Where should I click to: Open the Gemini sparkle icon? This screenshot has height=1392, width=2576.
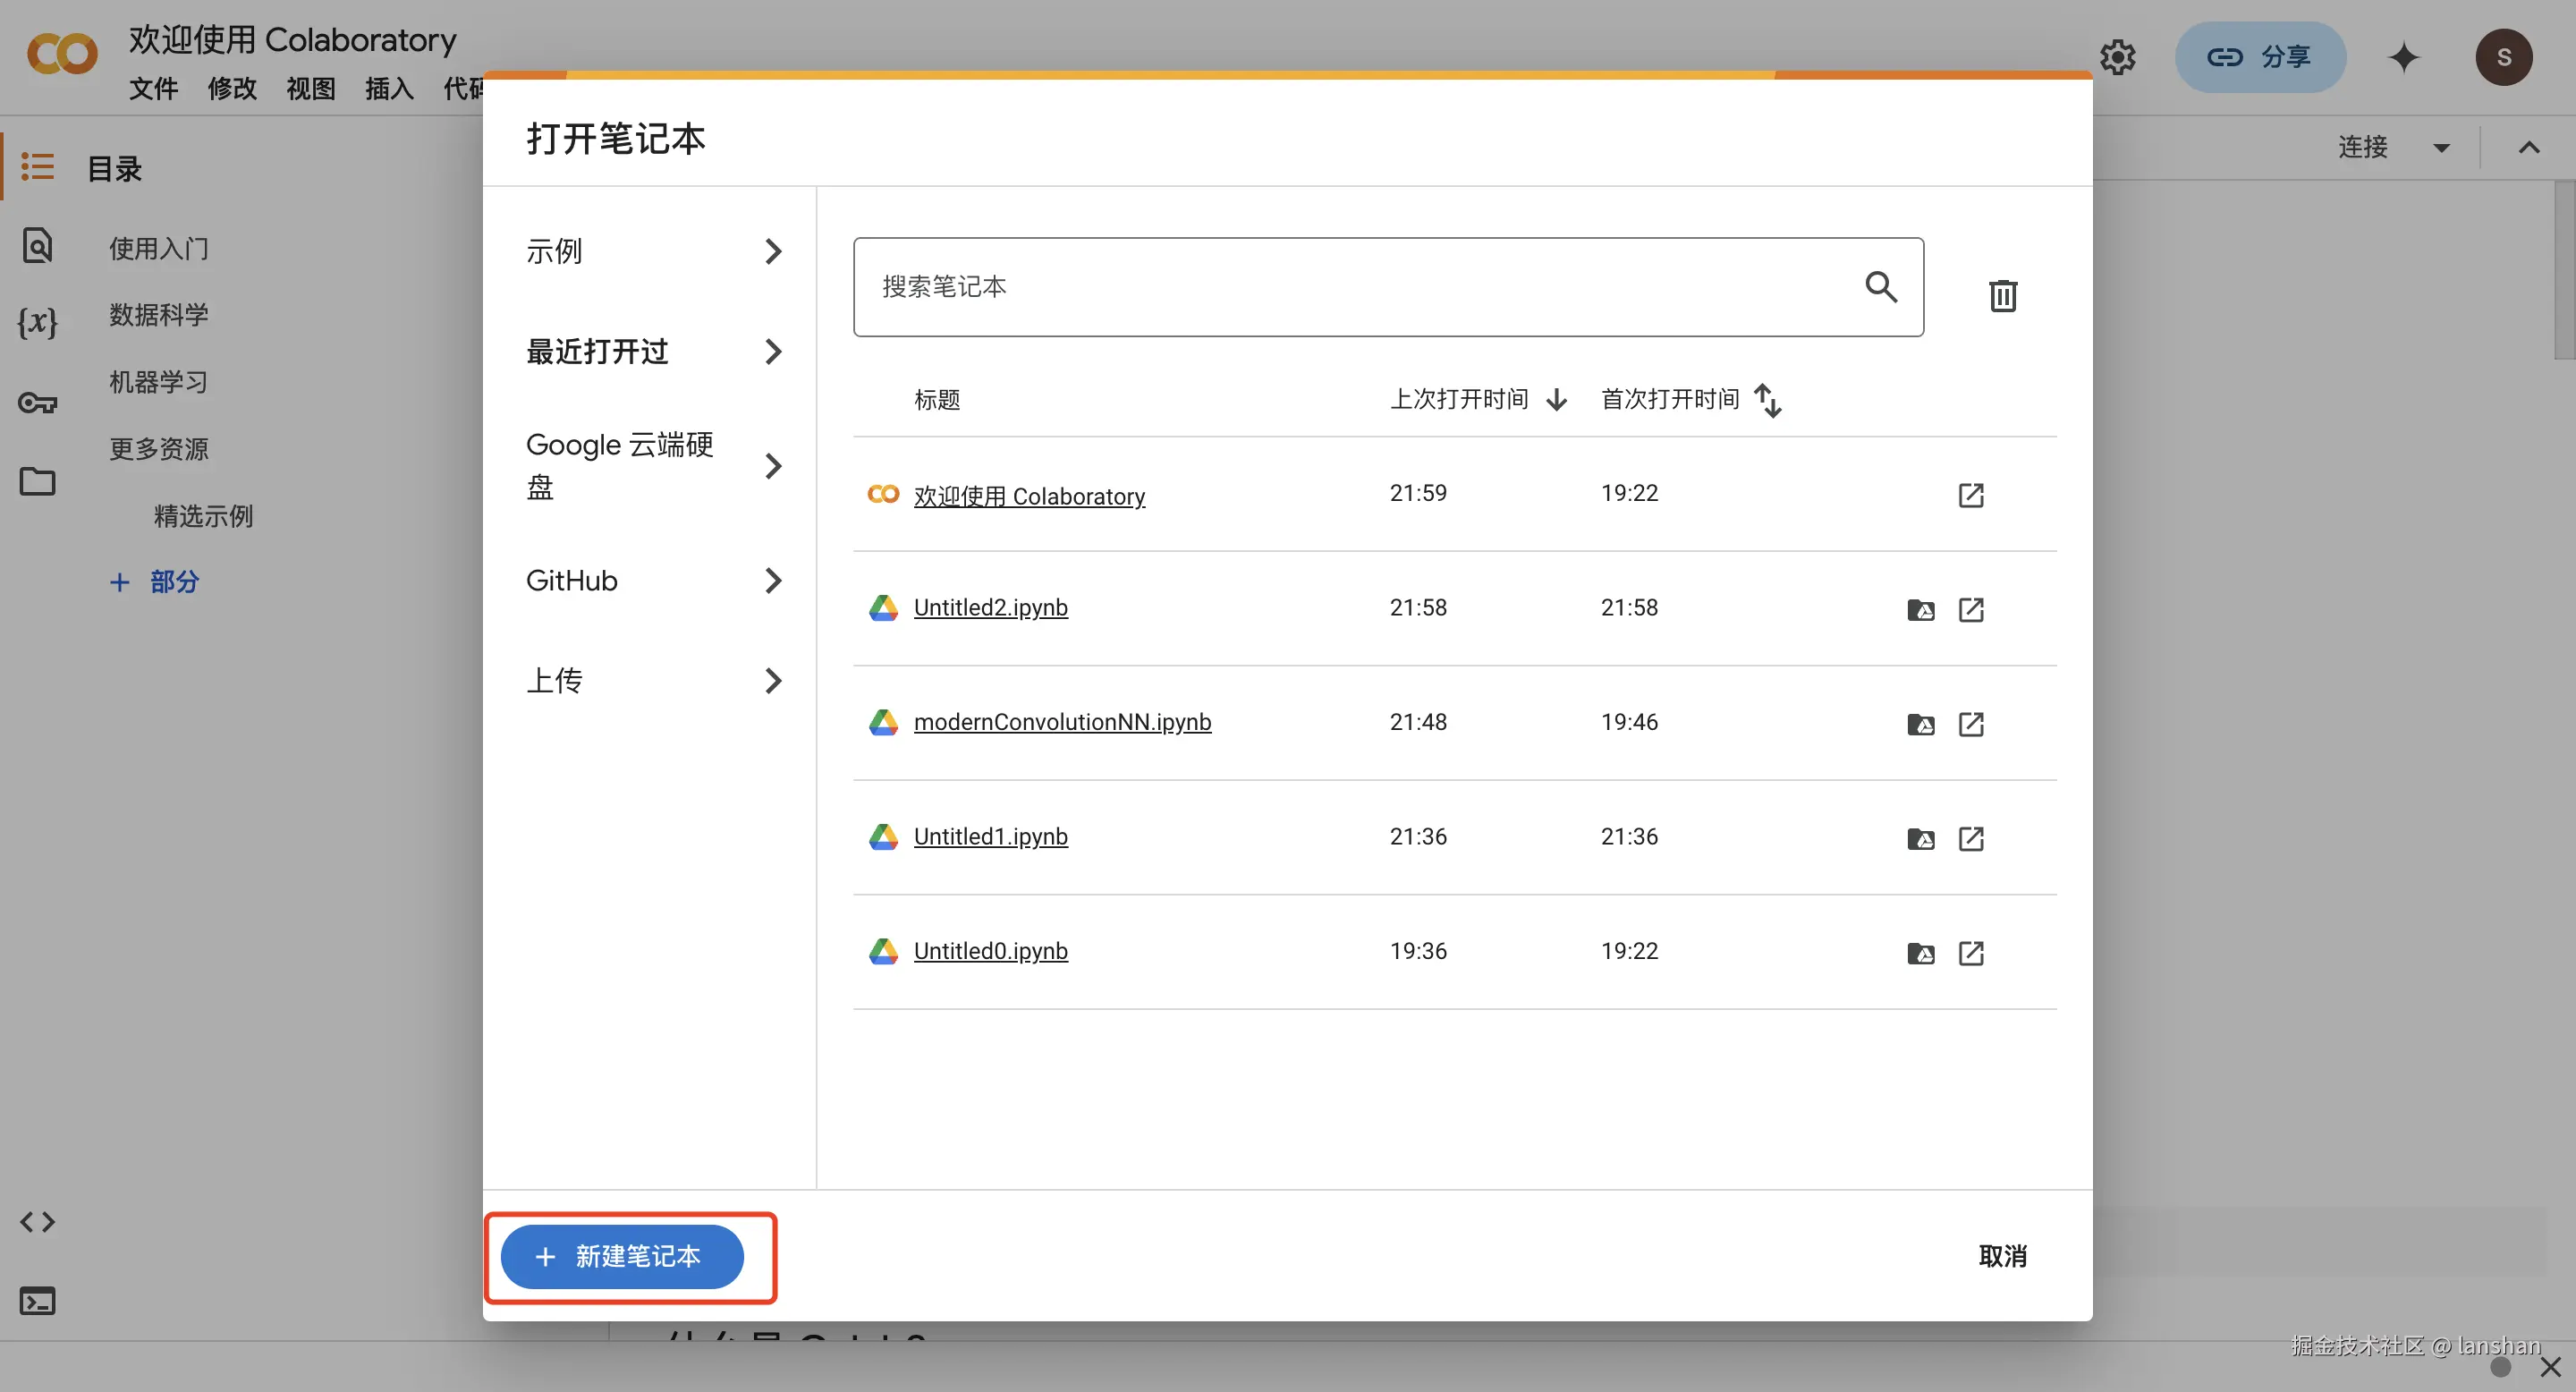click(2403, 57)
